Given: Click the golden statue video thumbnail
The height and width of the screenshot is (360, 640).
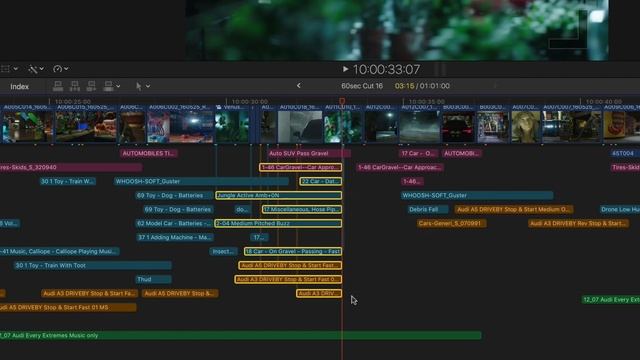Looking at the screenshot, I should (x=526, y=127).
